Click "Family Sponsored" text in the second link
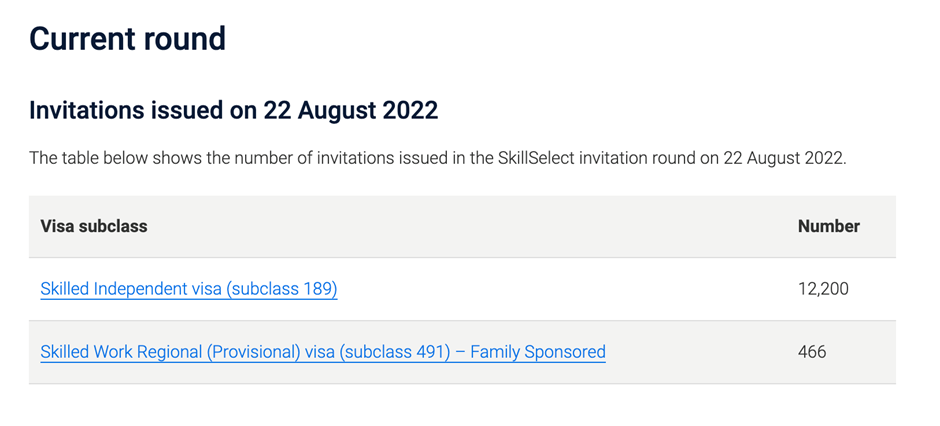This screenshot has height=426, width=940. (537, 352)
